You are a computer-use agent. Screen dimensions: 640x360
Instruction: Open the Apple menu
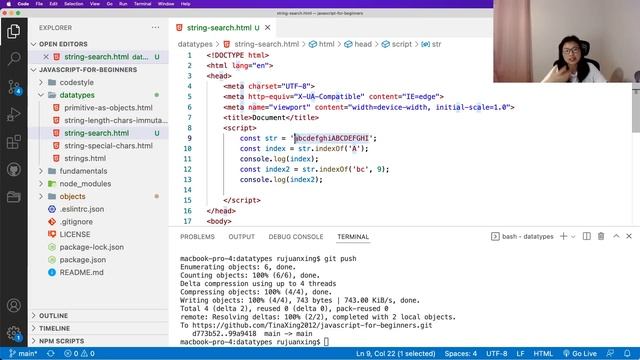click(x=8, y=4)
